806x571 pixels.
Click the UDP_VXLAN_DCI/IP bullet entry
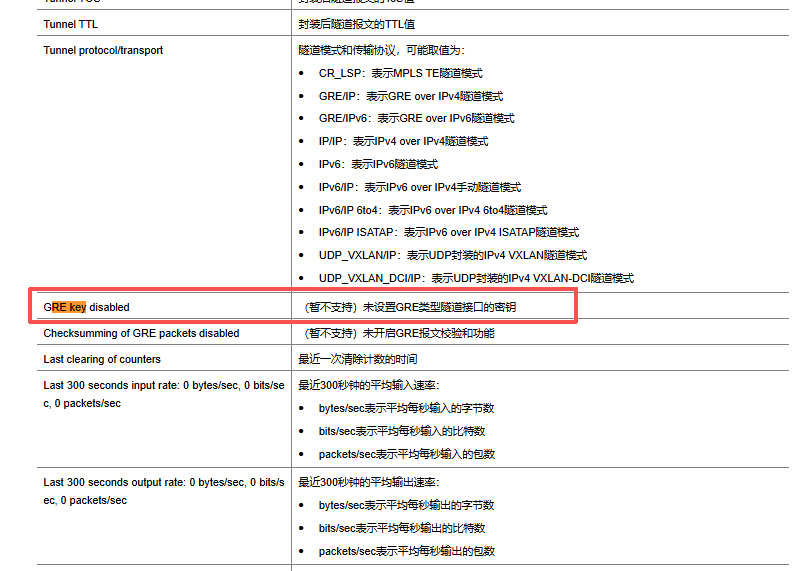point(476,278)
